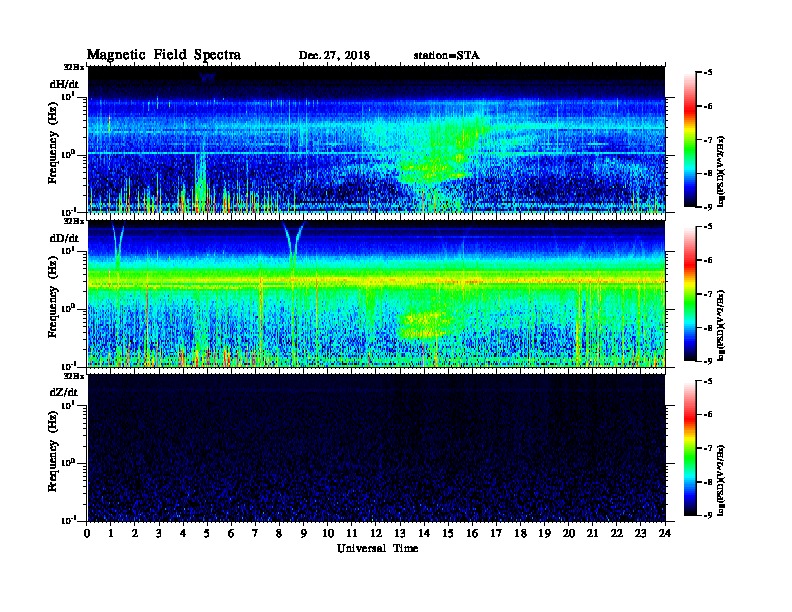Click the dZ/dt spectrogram plot

point(376,448)
